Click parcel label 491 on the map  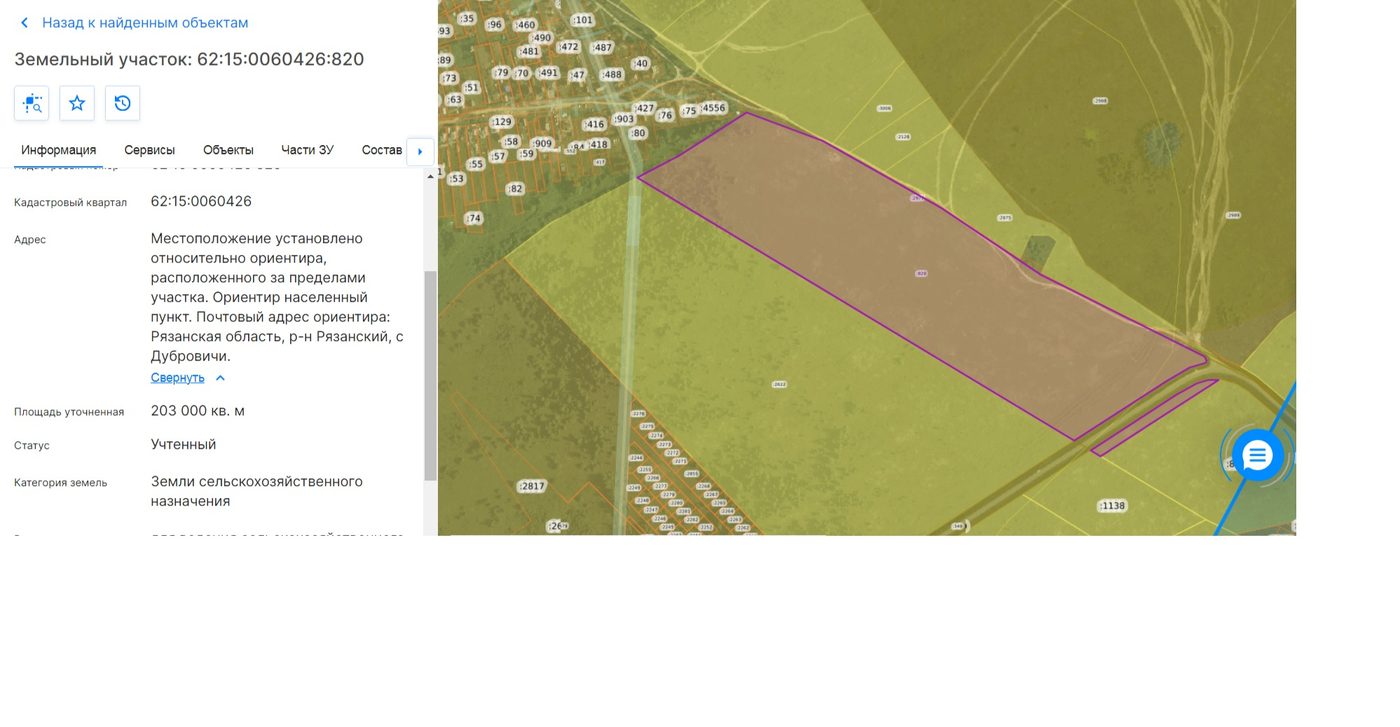(548, 73)
